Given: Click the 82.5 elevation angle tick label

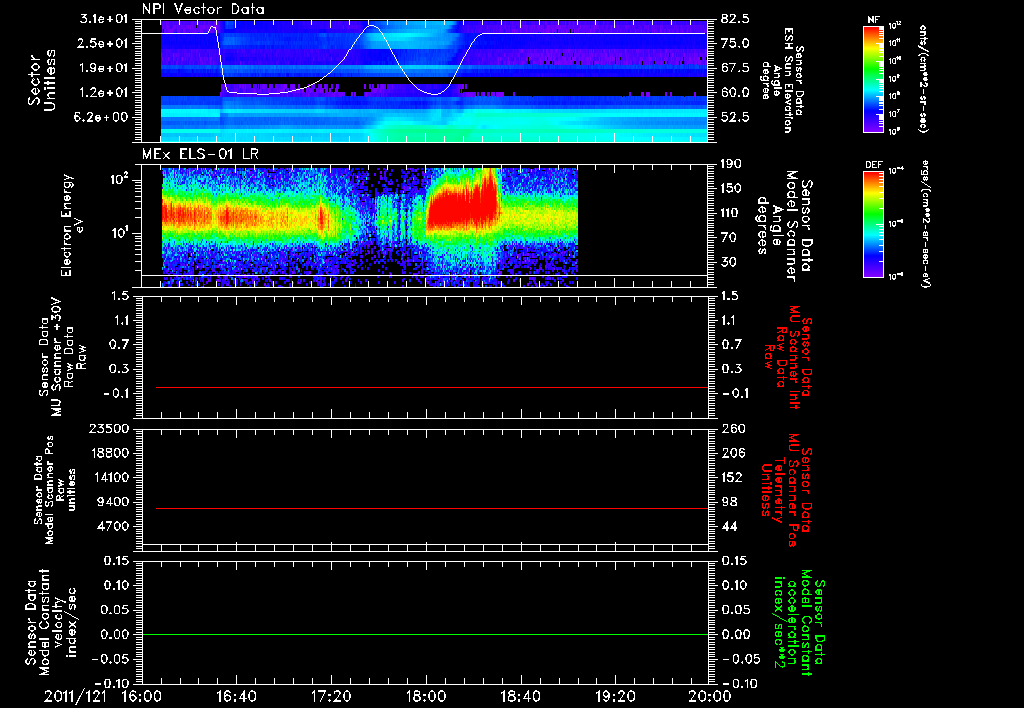Looking at the screenshot, I should [735, 18].
